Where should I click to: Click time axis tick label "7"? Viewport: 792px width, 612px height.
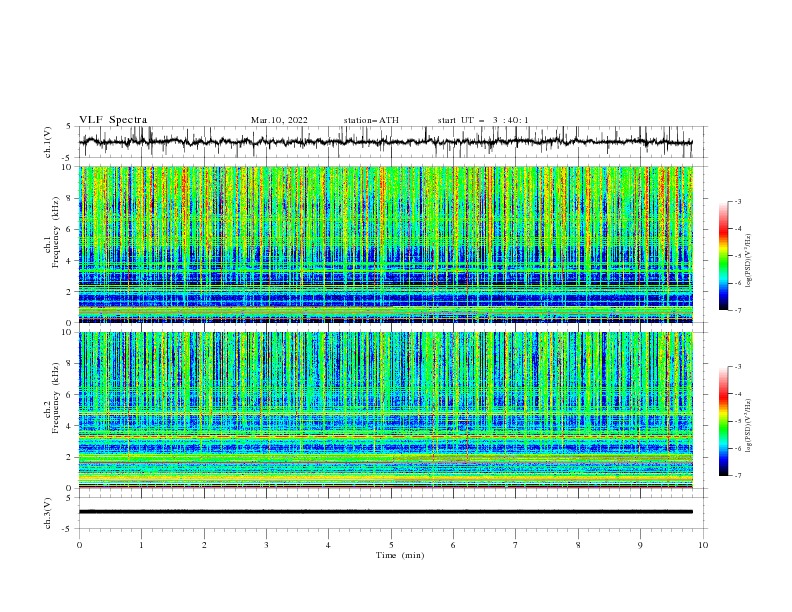click(516, 545)
